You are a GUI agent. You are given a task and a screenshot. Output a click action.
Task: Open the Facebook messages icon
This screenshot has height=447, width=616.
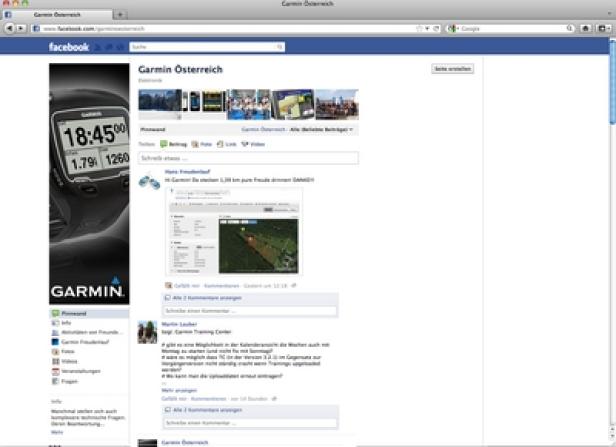[109, 47]
